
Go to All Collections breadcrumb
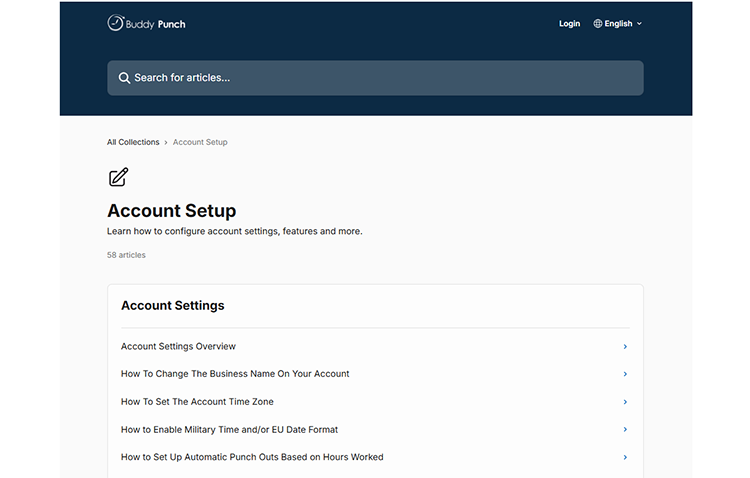(133, 142)
